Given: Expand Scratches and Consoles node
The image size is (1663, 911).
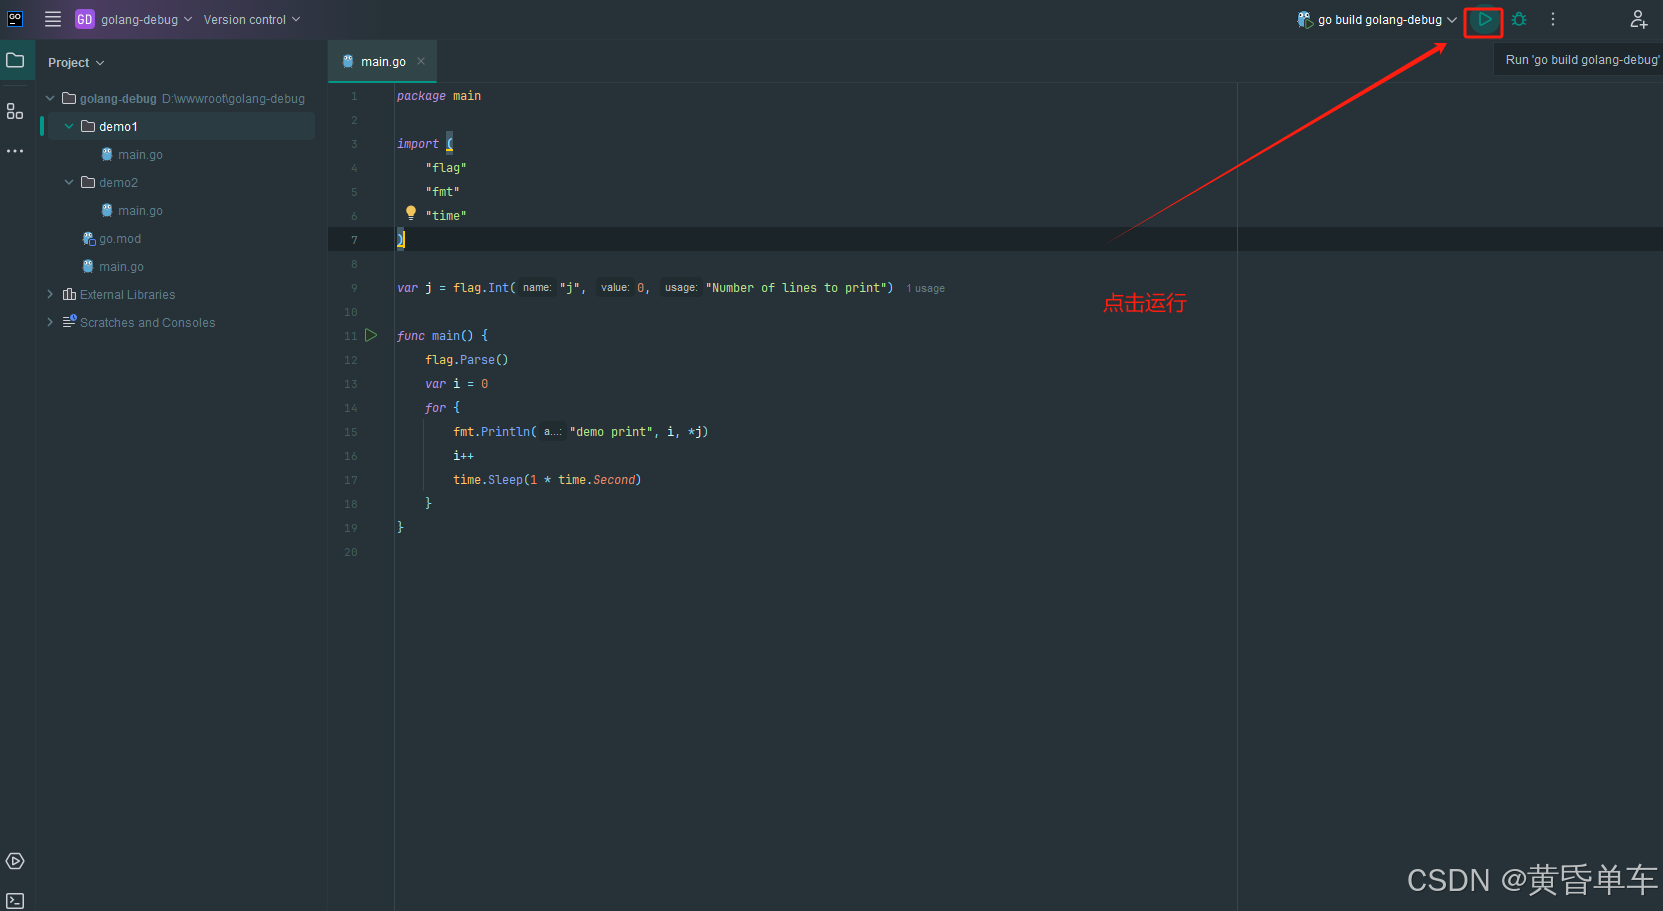Looking at the screenshot, I should point(50,322).
